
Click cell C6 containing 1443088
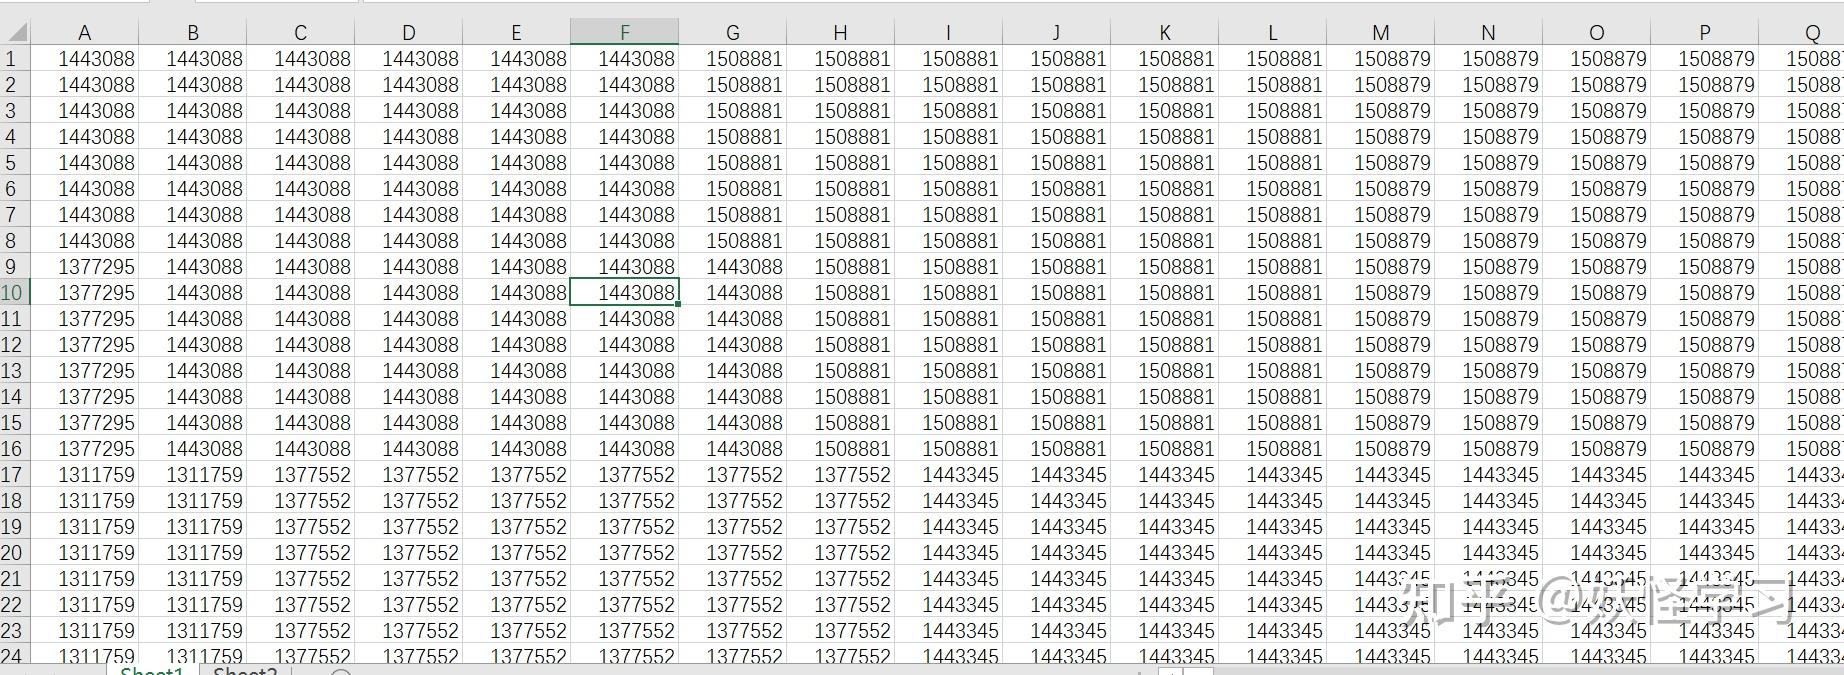coord(300,189)
